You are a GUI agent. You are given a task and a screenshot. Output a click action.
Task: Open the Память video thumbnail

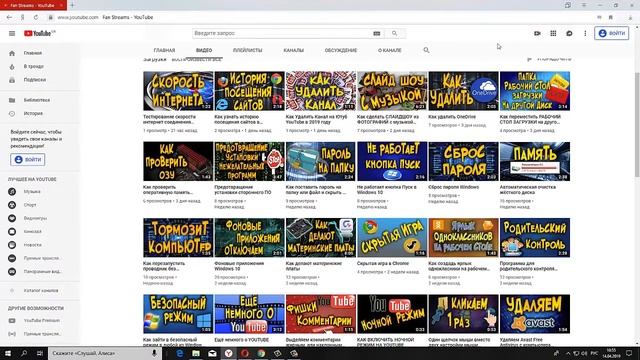point(535,162)
